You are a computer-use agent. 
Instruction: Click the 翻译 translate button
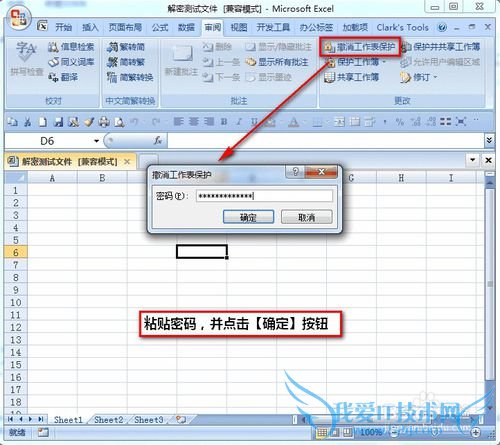[63, 77]
